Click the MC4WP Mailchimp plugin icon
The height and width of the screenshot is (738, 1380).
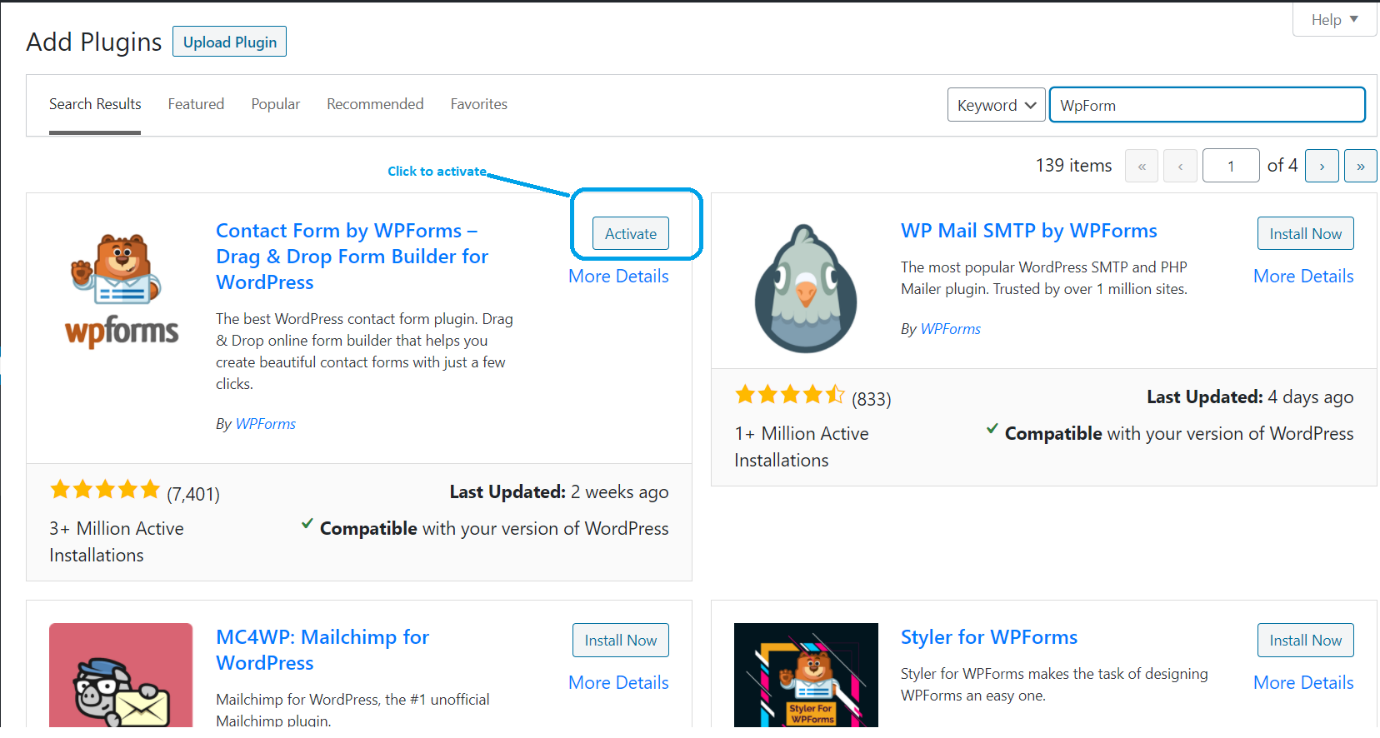121,676
